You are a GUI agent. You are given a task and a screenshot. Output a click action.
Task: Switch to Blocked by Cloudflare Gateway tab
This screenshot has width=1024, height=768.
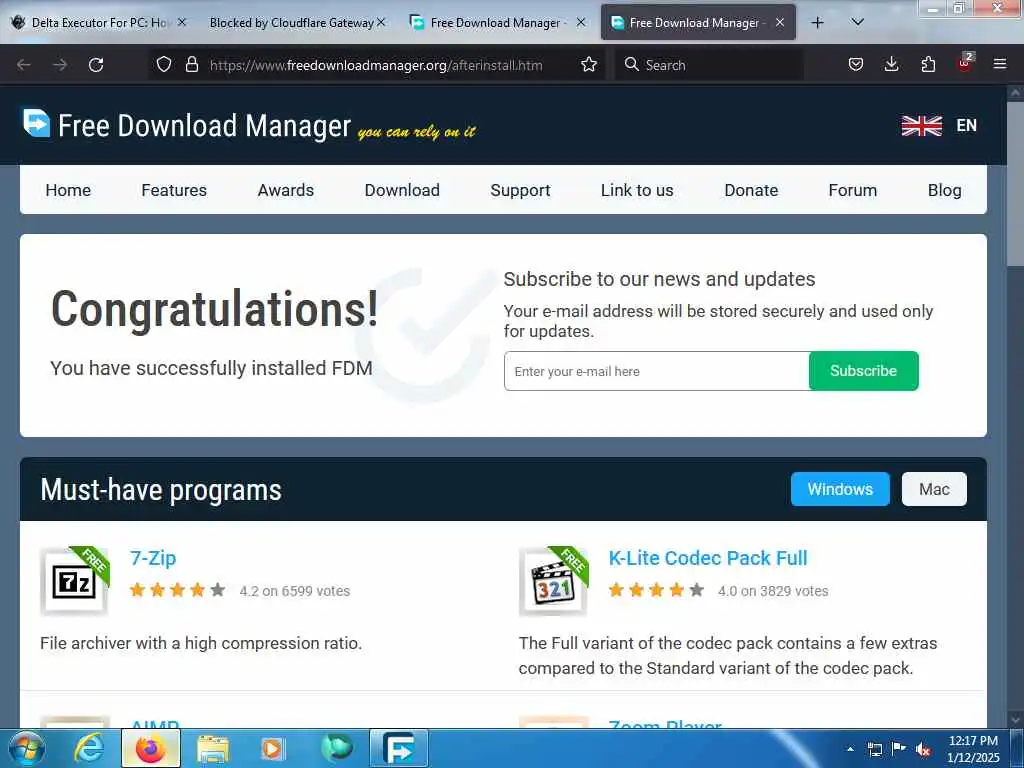coord(291,22)
